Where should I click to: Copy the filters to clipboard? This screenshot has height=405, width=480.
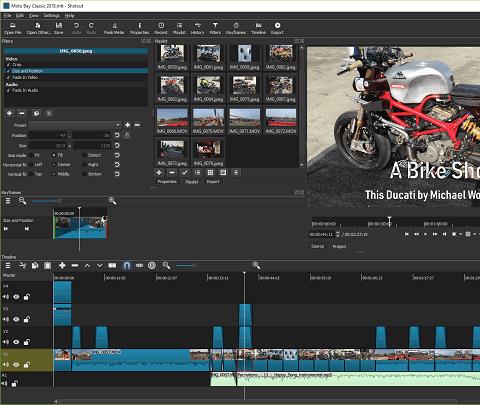[x=36, y=113]
